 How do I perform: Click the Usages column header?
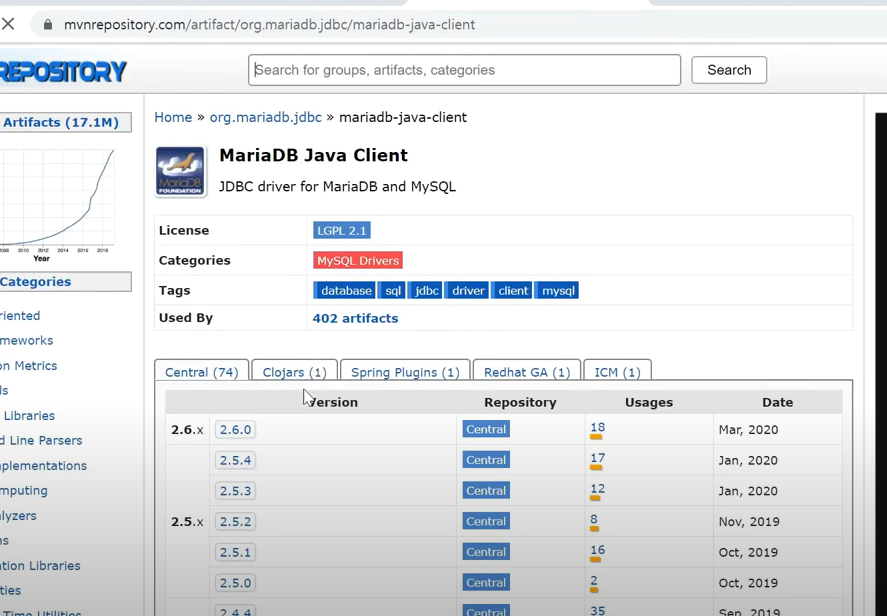pos(649,402)
